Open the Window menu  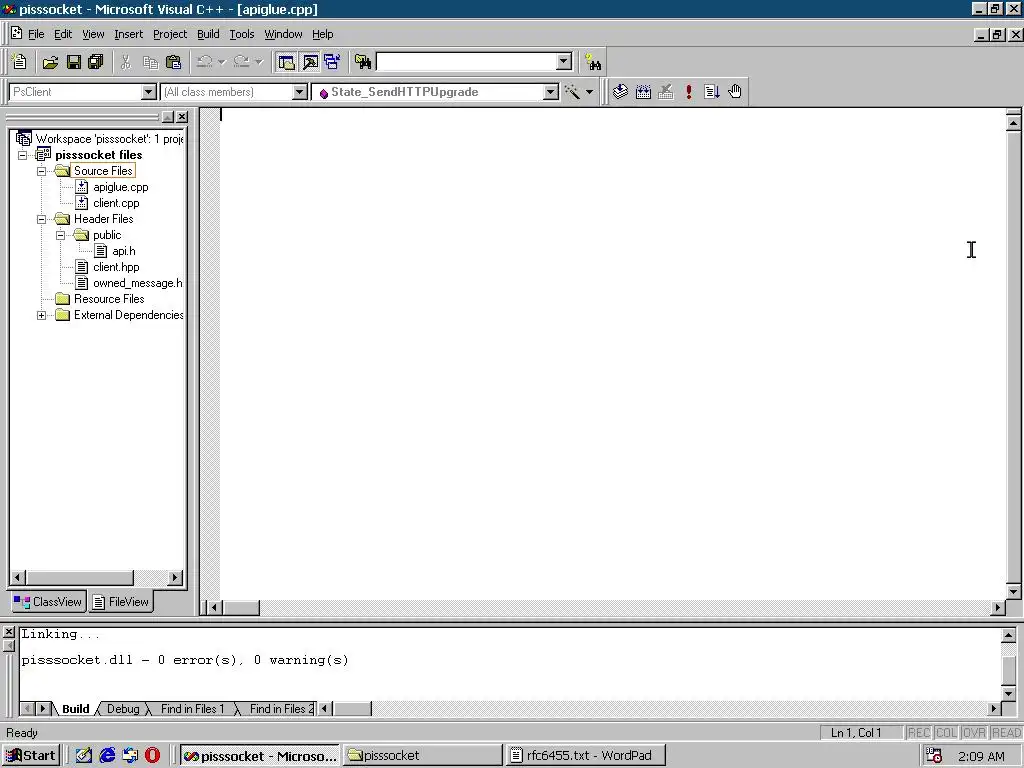click(x=283, y=34)
